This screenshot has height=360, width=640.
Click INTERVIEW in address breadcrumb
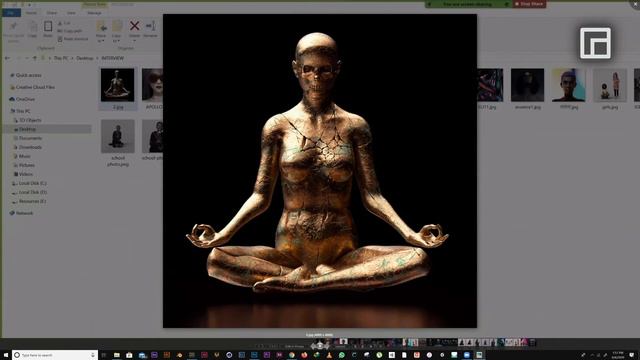pyautogui.click(x=113, y=58)
